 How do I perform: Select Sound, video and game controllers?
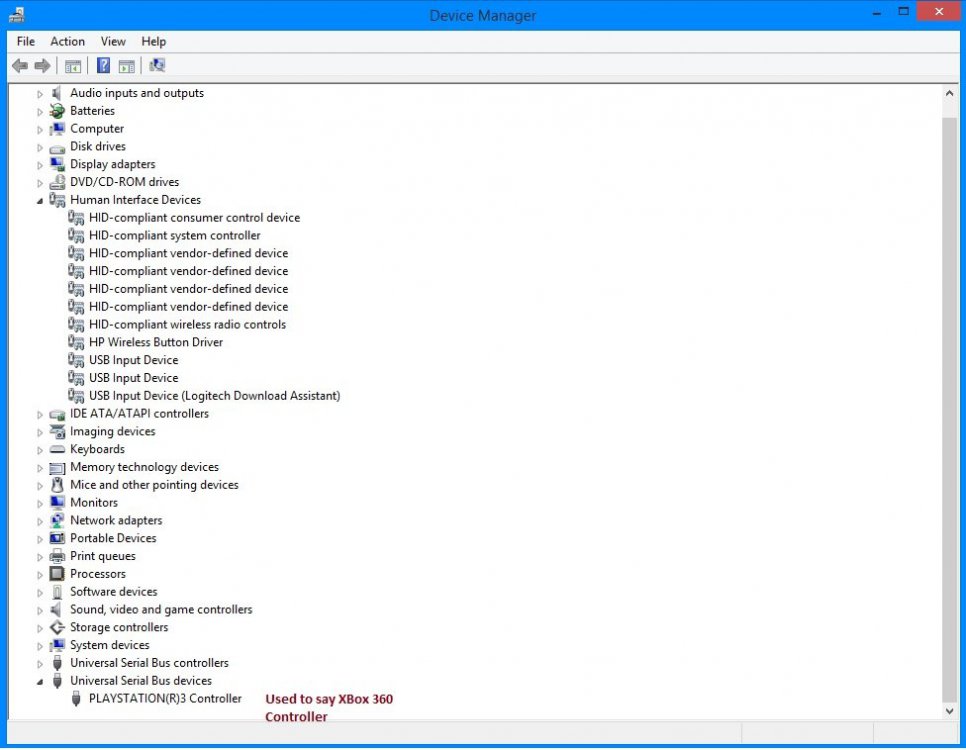click(161, 609)
